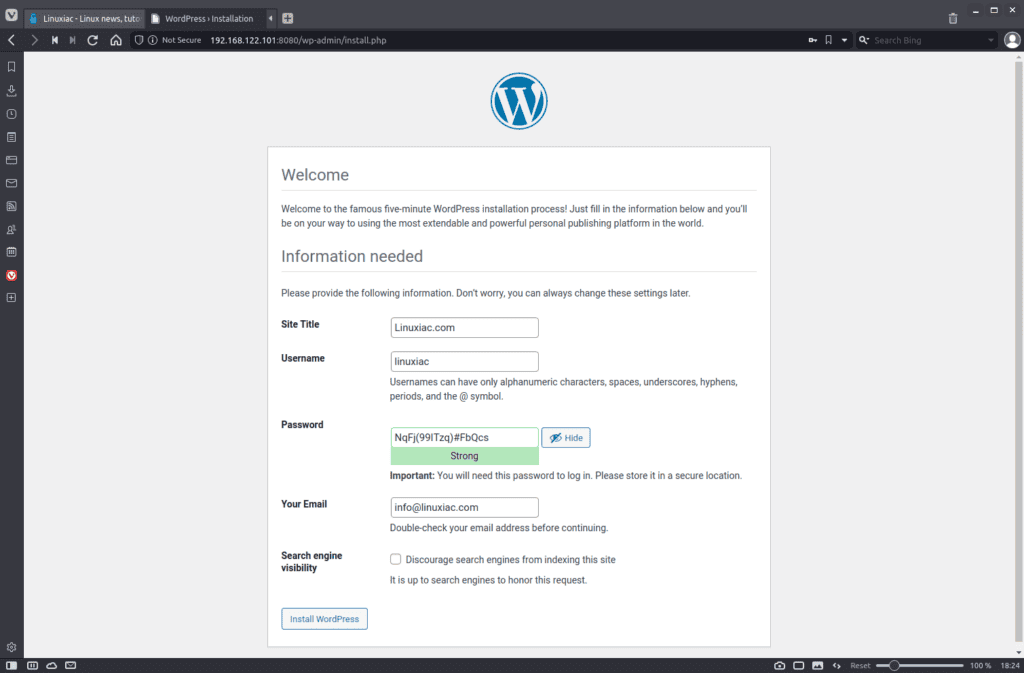The width and height of the screenshot is (1024, 673).
Task: Click the Your Email input field
Action: click(464, 507)
